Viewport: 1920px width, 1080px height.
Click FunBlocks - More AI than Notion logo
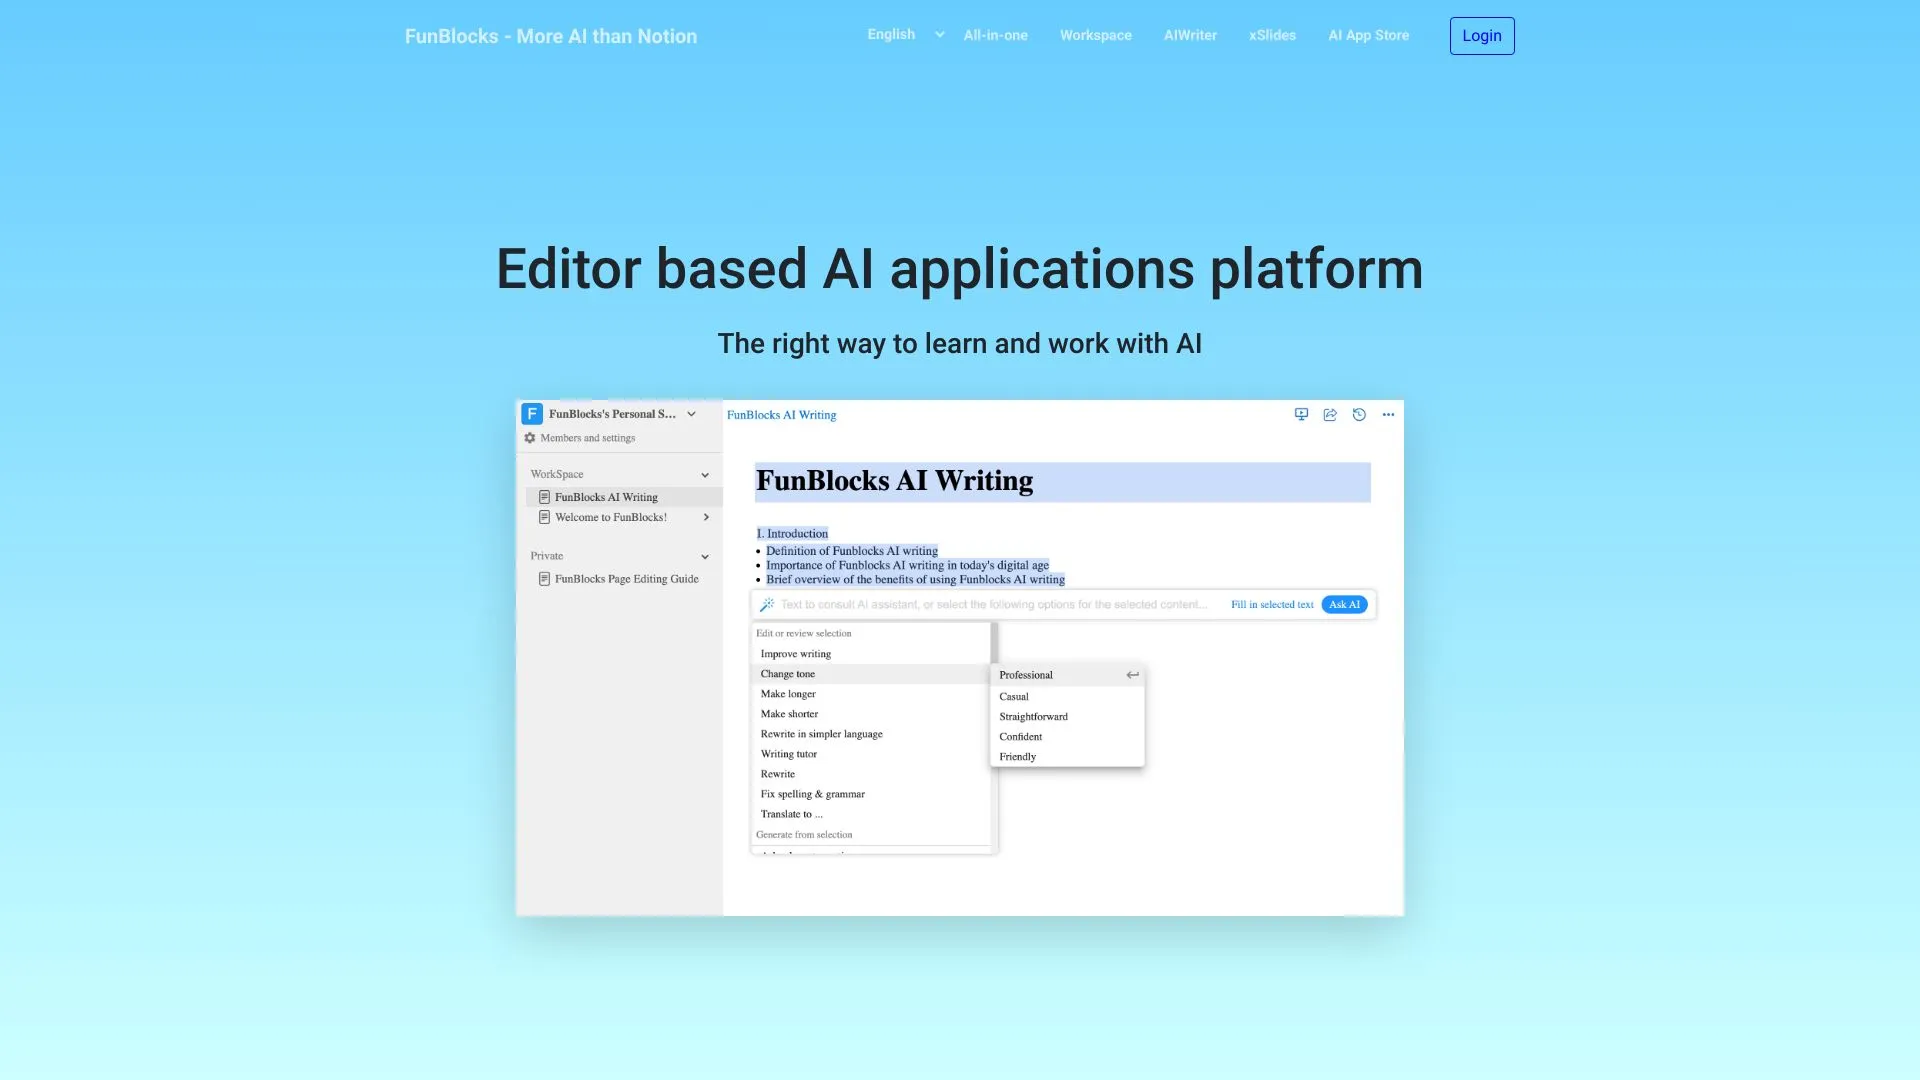point(550,36)
